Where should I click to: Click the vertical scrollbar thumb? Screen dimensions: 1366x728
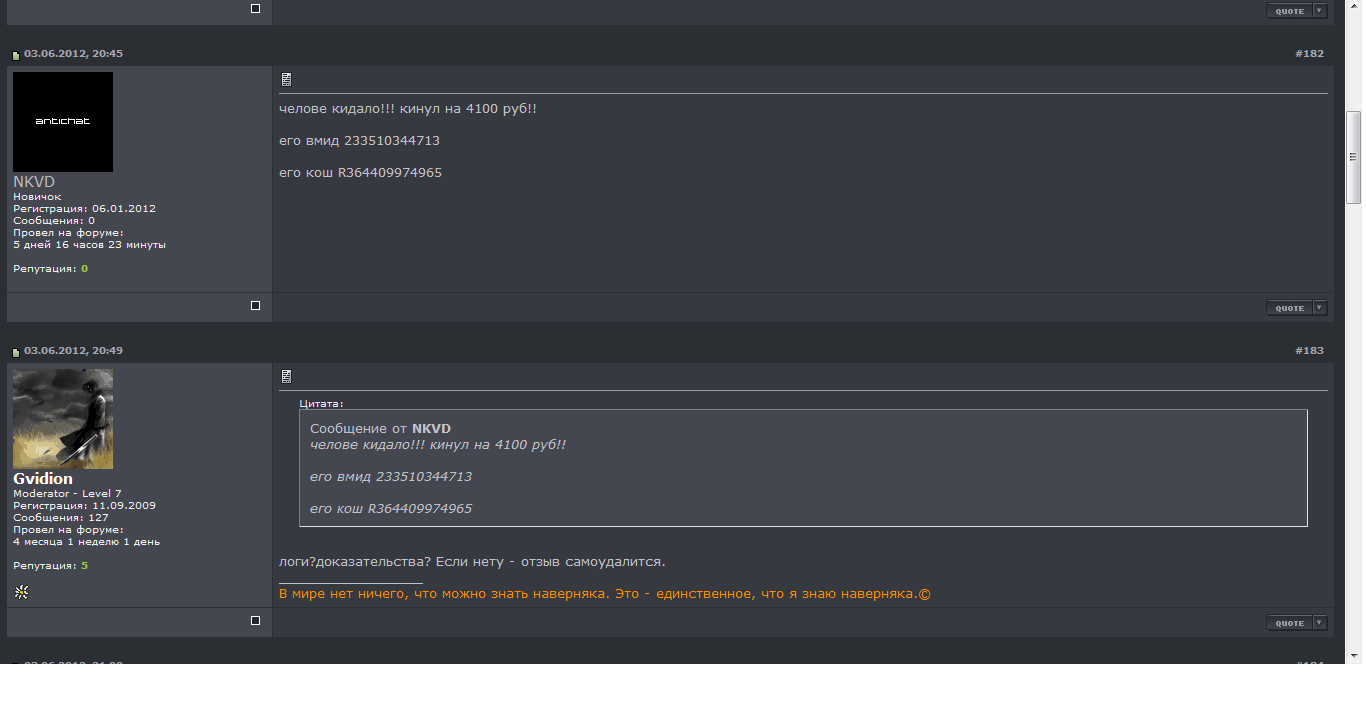1354,157
